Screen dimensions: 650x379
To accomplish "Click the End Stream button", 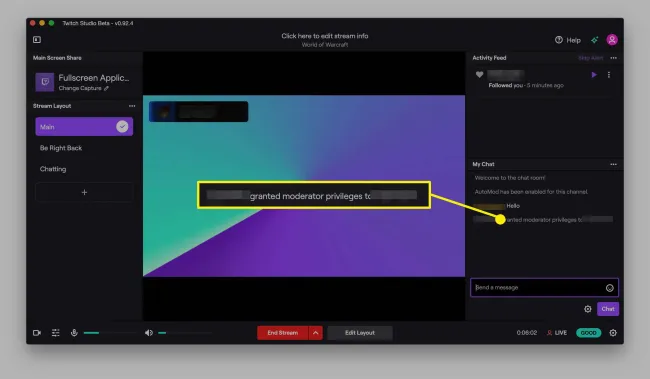I will click(282, 333).
